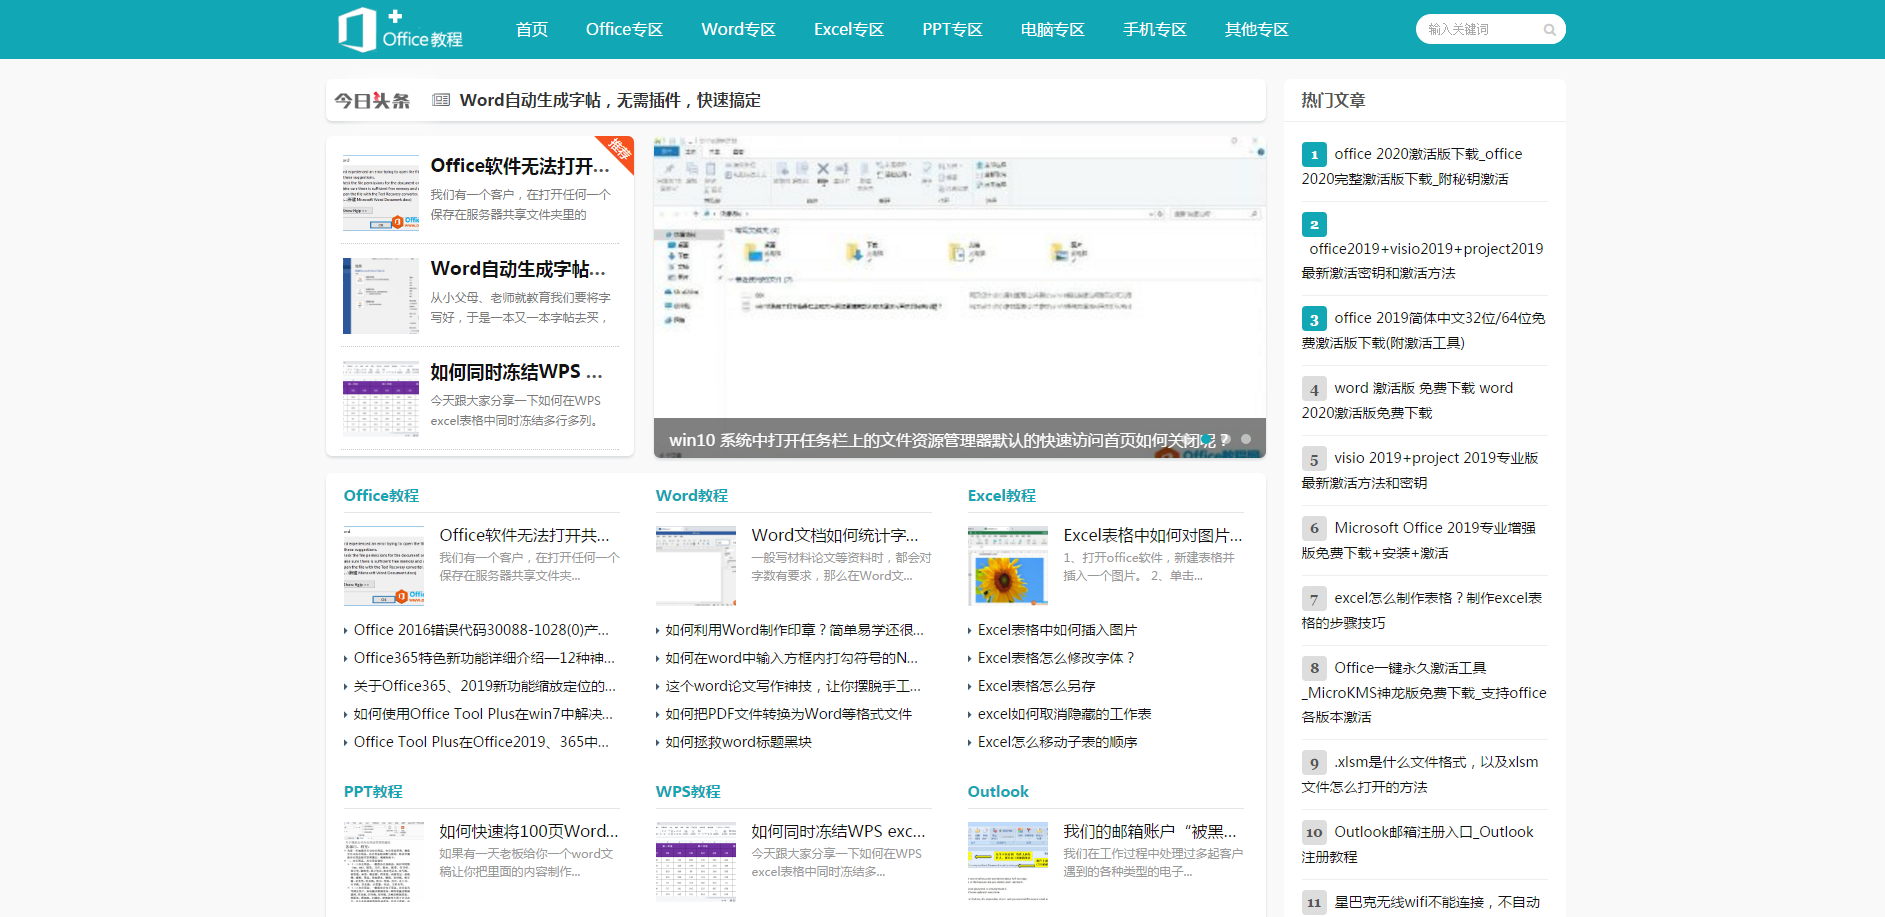Open 电脑专区 navigation item

1053,30
